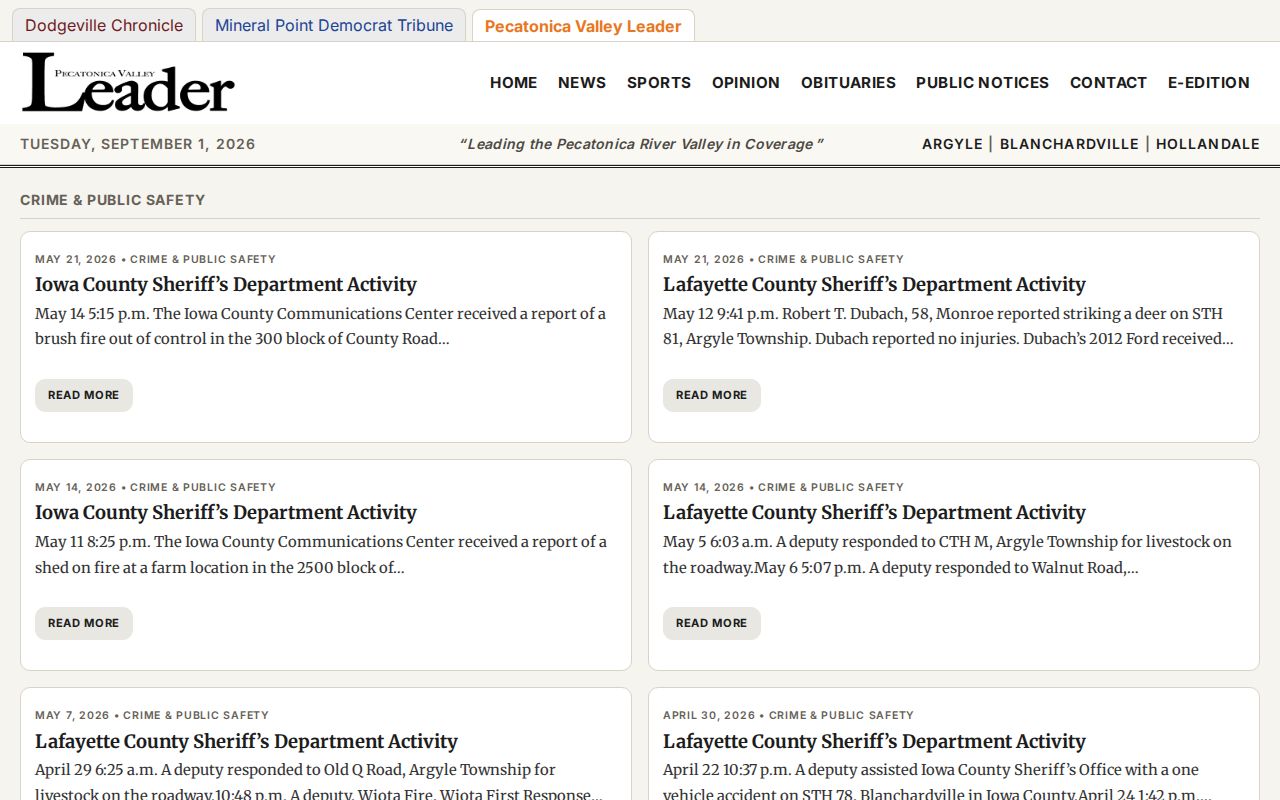Go to the Home nav link
Image resolution: width=1280 pixels, height=800 pixels.
[514, 83]
